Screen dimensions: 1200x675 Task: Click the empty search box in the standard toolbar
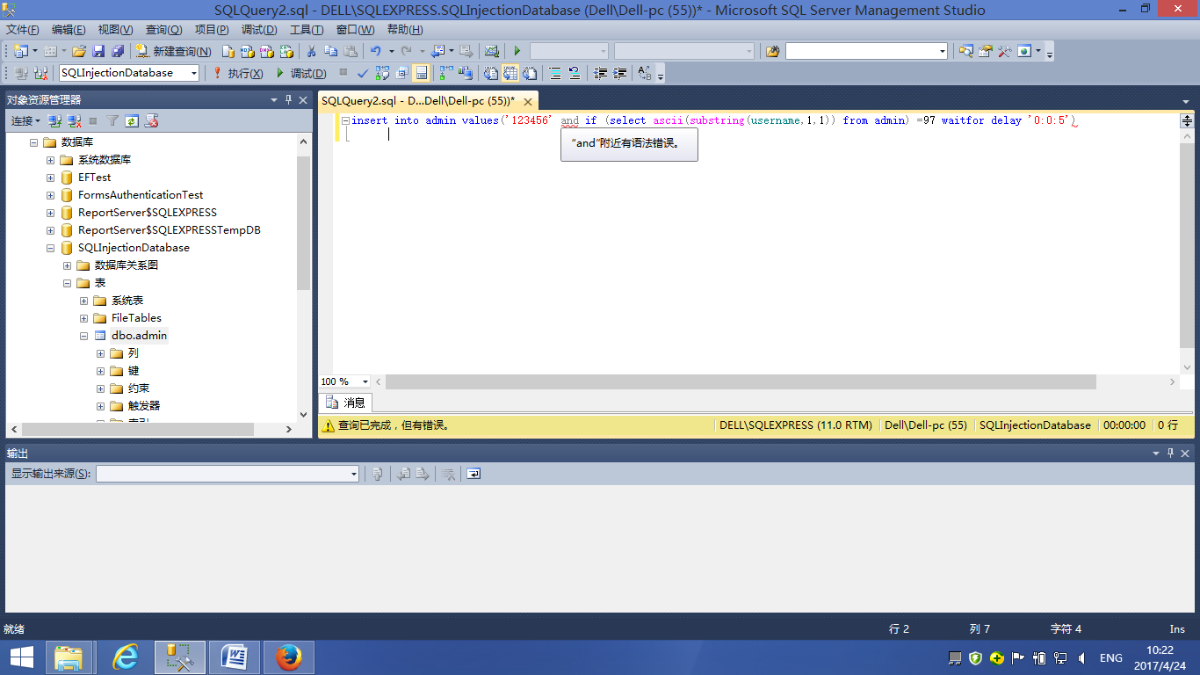[x=866, y=51]
